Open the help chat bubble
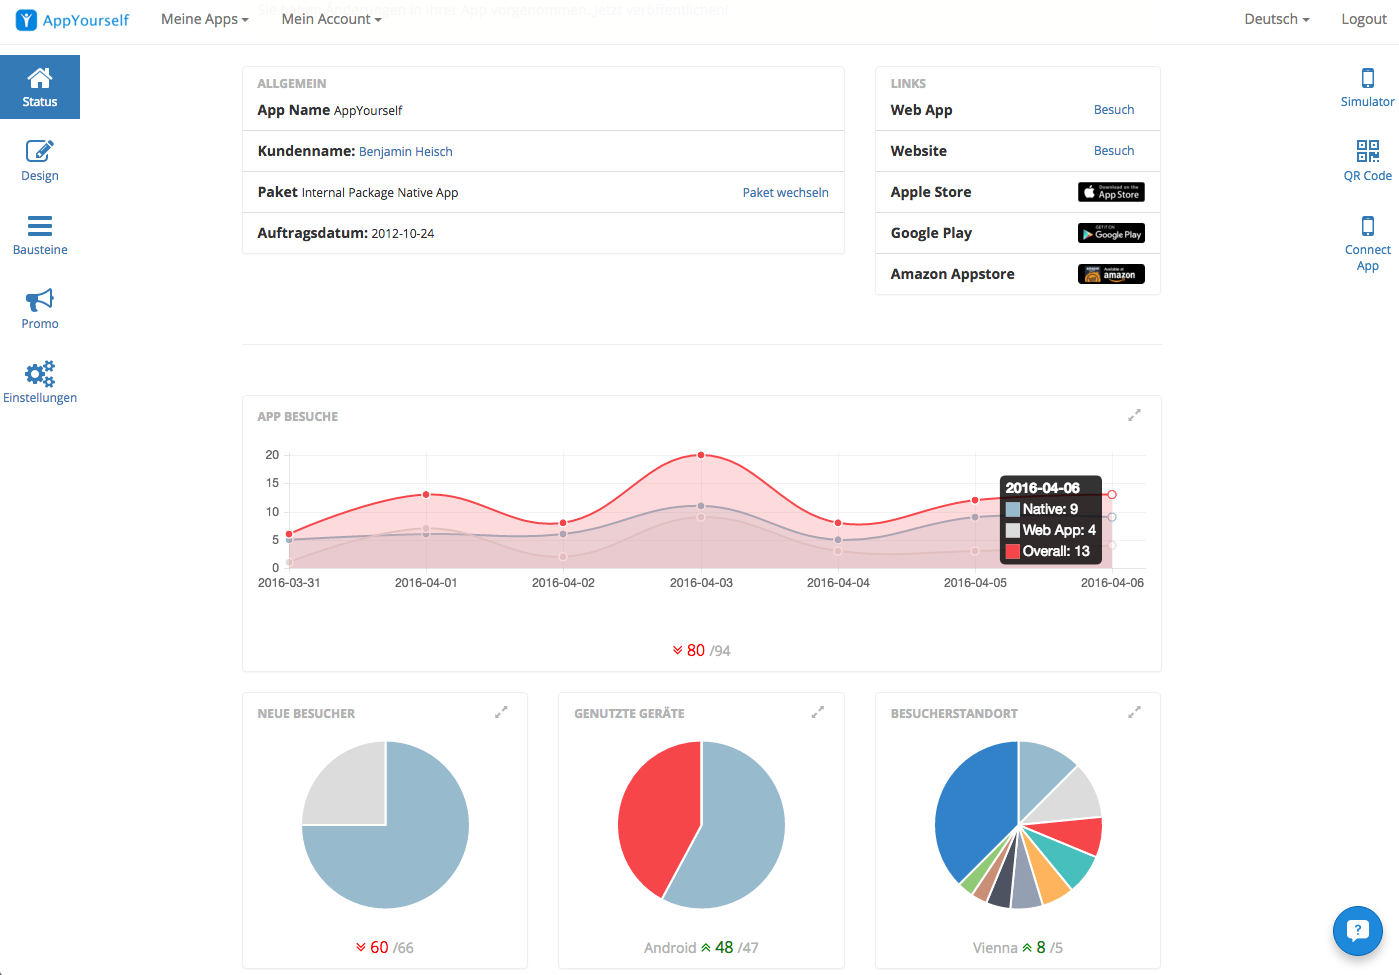 click(x=1357, y=930)
